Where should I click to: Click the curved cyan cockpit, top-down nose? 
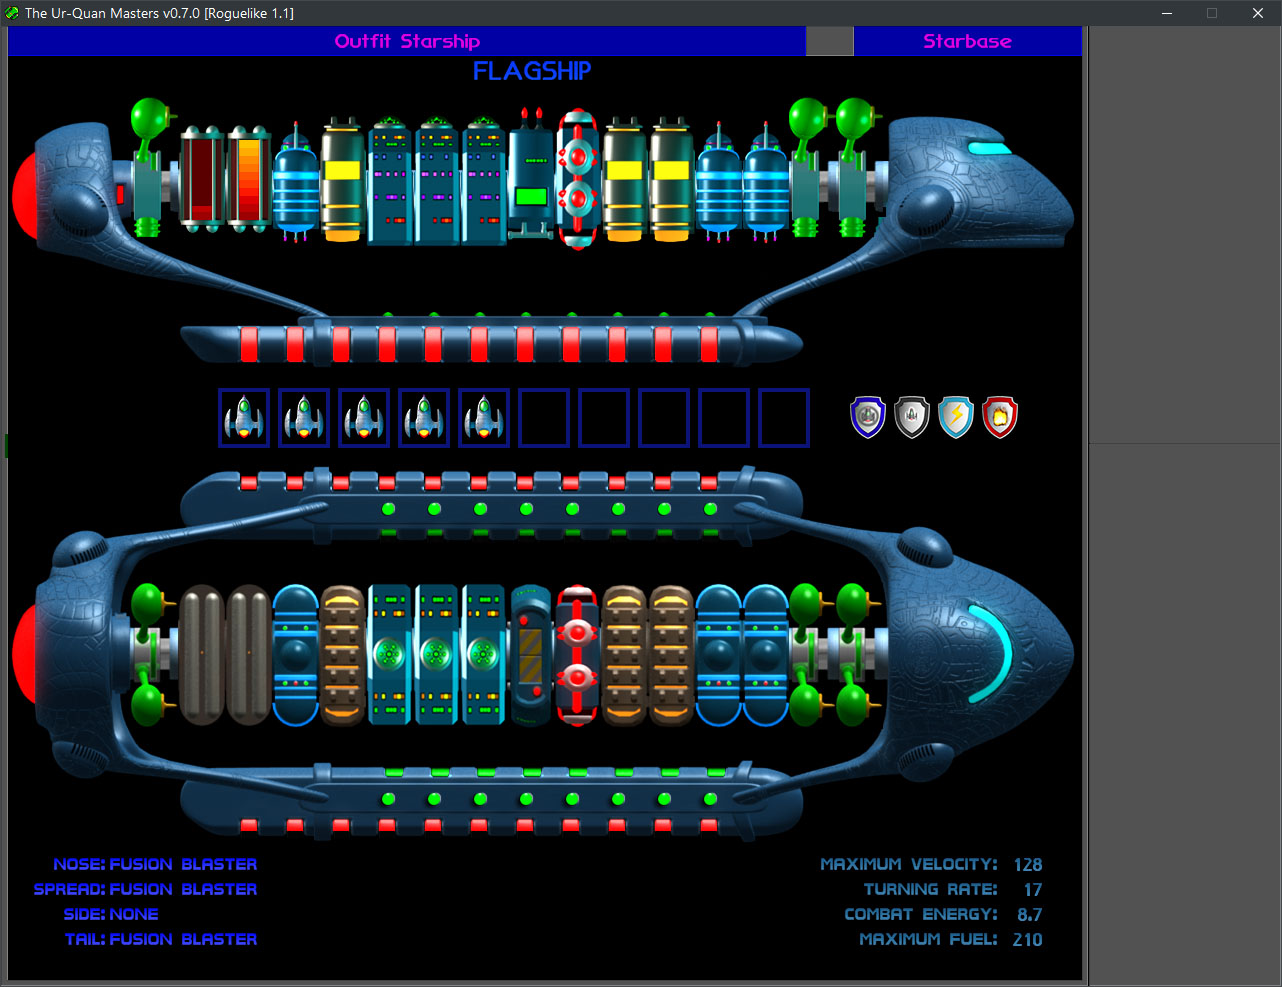tap(992, 655)
